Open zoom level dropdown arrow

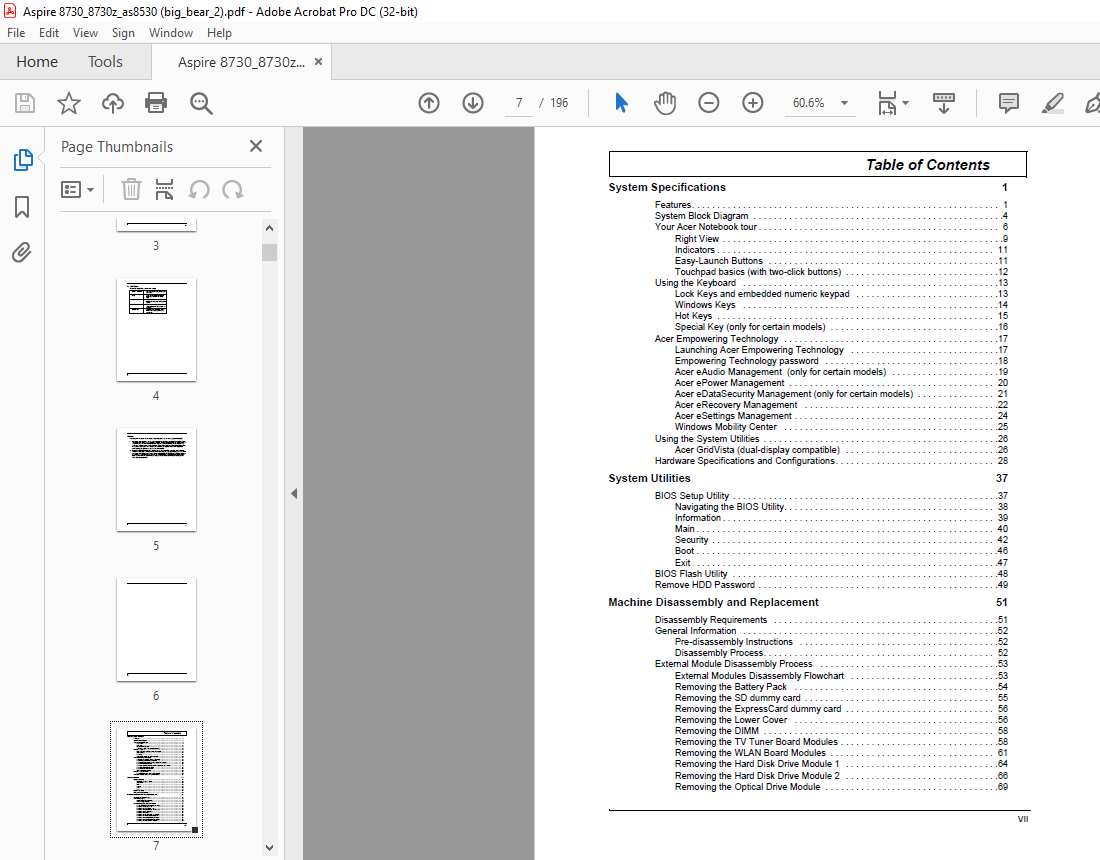(x=844, y=103)
